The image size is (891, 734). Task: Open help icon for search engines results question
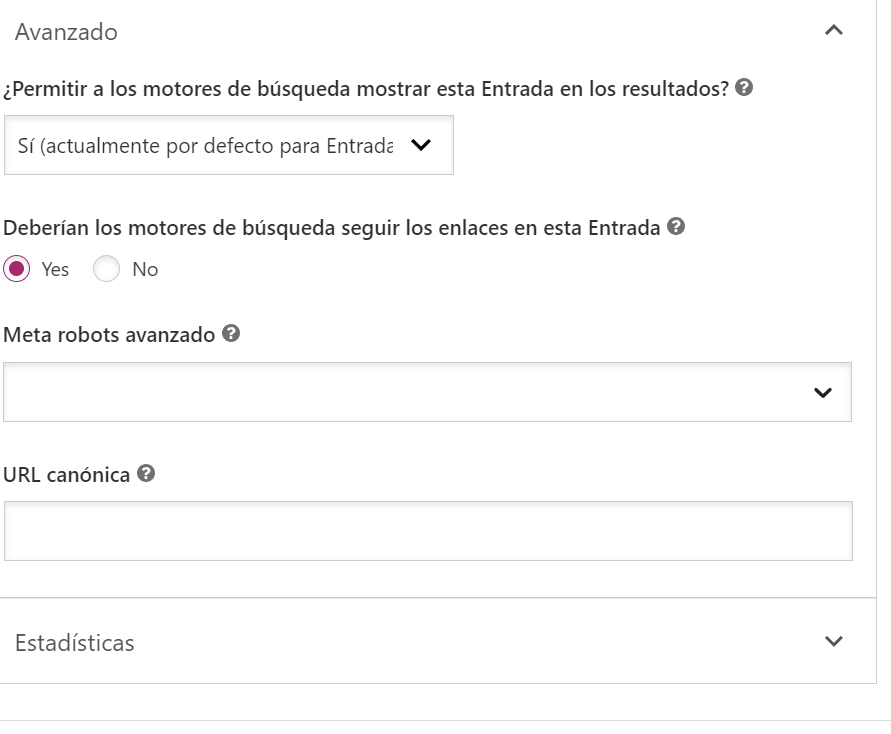[x=744, y=87]
